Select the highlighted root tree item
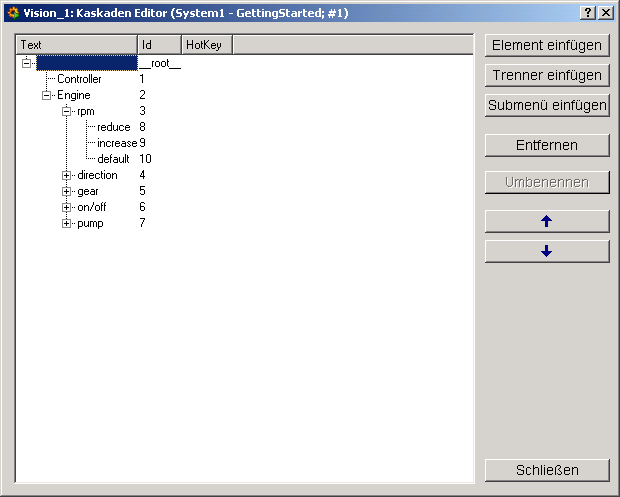 click(x=87, y=63)
